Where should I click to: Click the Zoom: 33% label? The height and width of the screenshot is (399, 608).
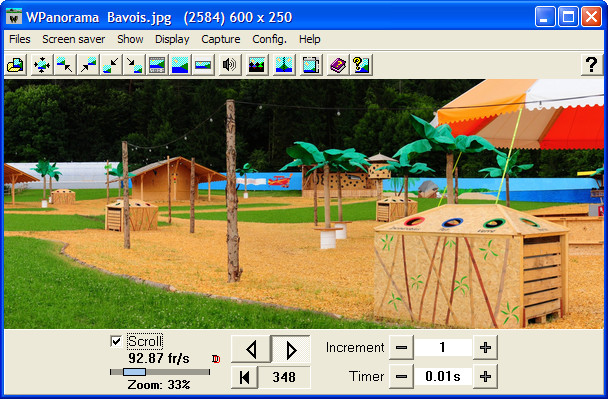tap(159, 385)
